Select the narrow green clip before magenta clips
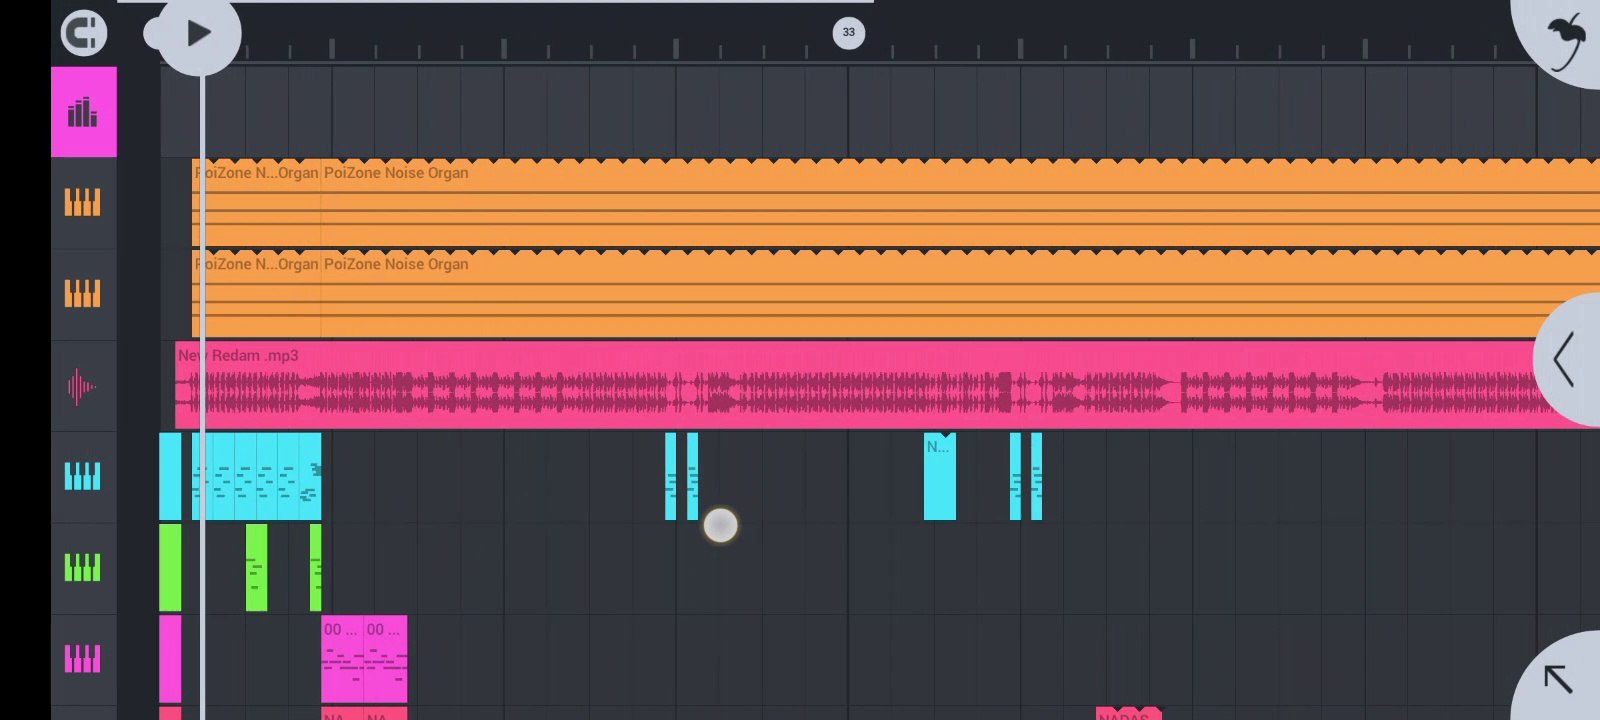 pos(316,567)
